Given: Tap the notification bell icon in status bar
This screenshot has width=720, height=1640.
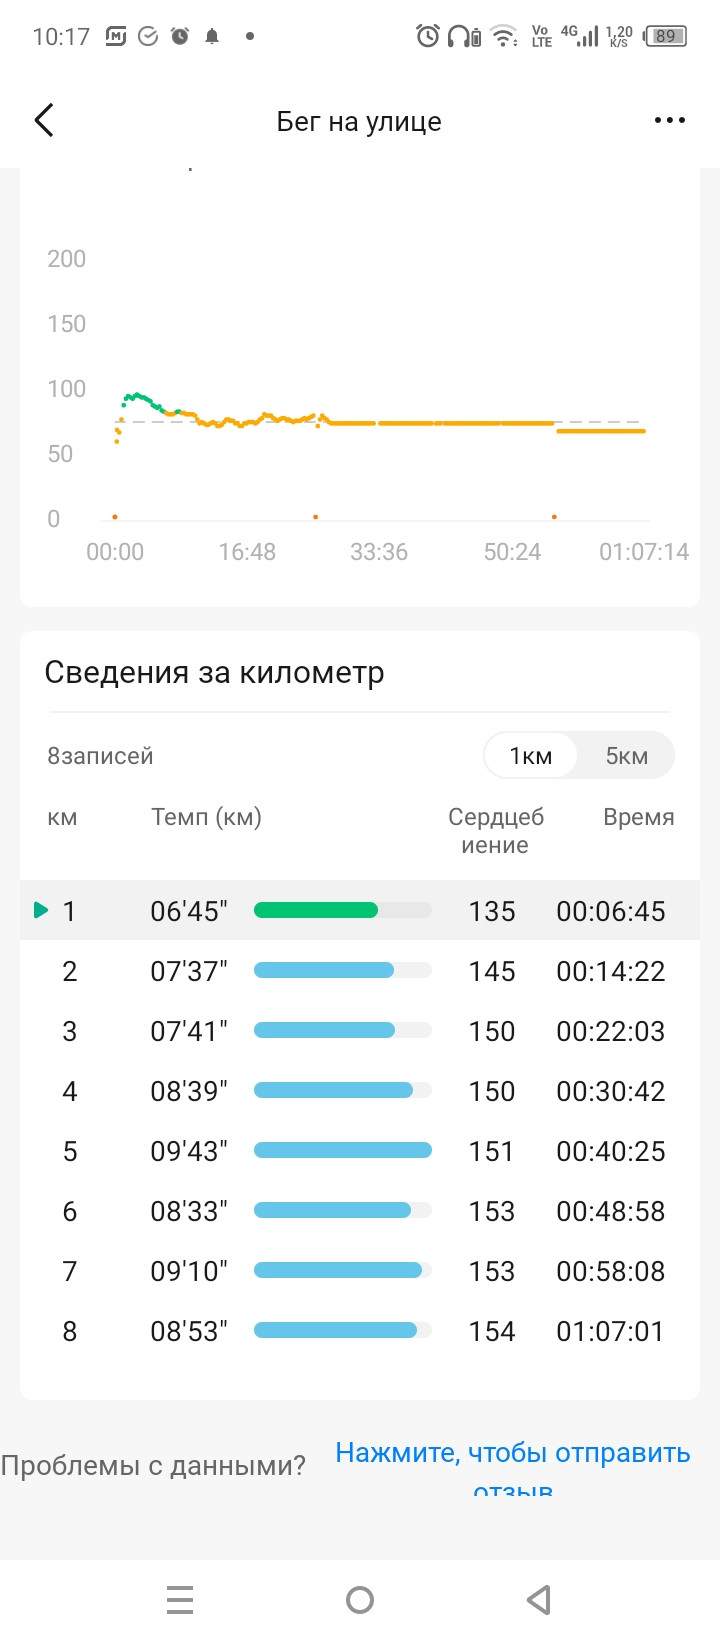Looking at the screenshot, I should coord(212,37).
